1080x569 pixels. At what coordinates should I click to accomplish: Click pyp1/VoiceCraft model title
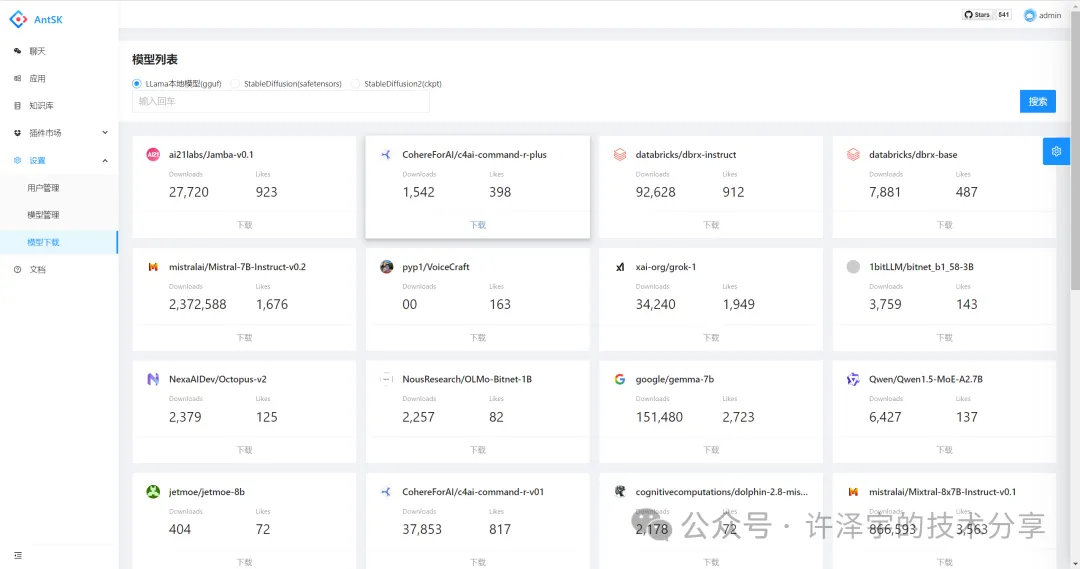(x=436, y=267)
